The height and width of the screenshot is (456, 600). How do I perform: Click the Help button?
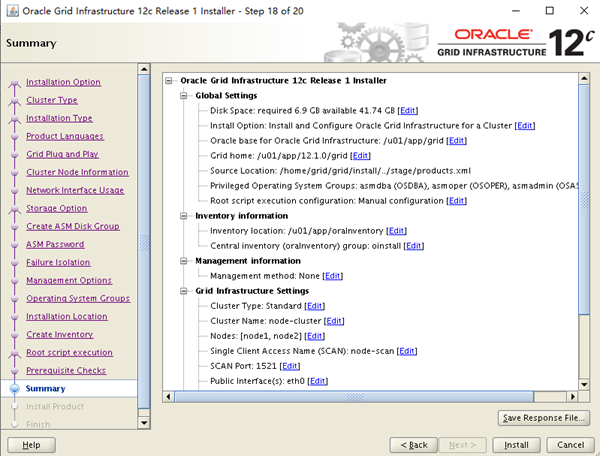[x=31, y=445]
